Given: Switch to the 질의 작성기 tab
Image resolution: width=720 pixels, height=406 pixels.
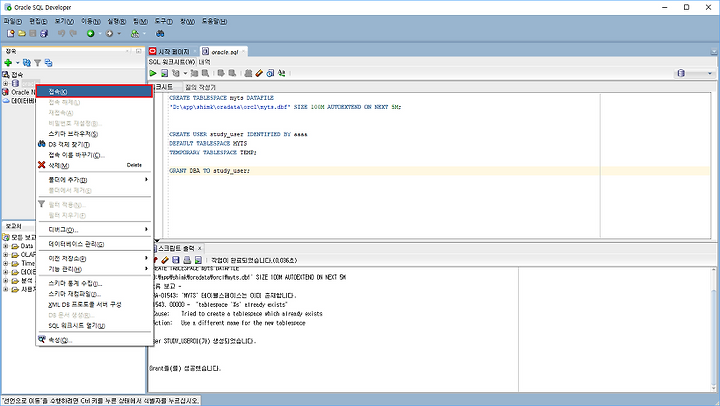Looking at the screenshot, I should pyautogui.click(x=200, y=87).
